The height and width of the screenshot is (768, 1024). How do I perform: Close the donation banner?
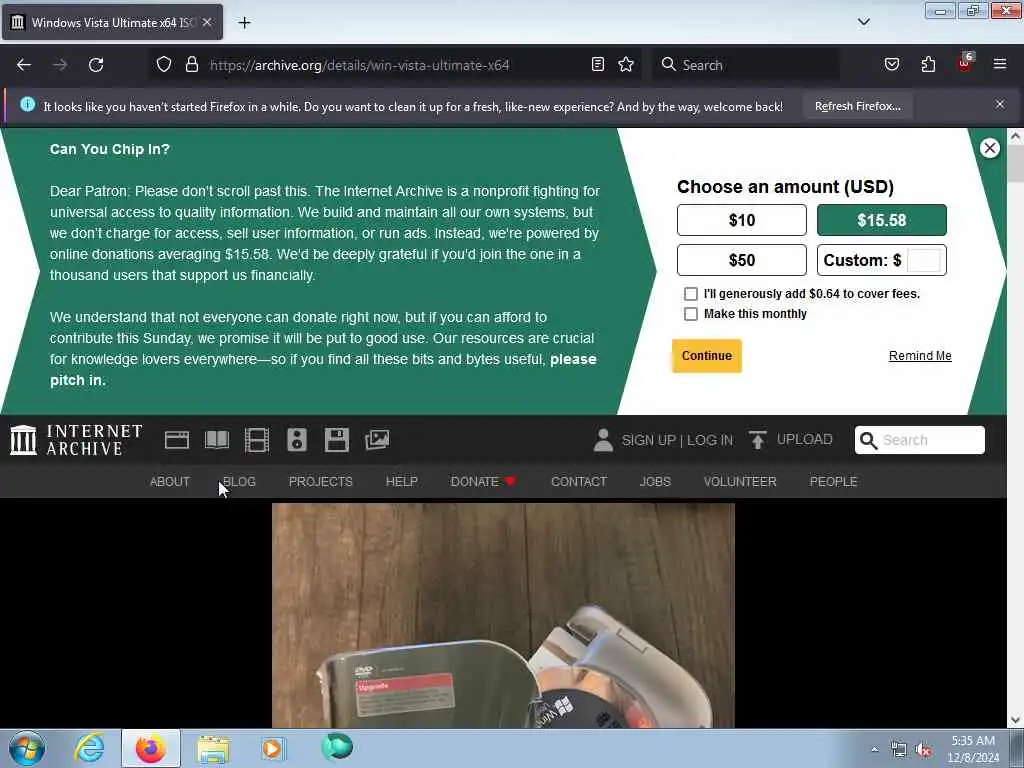click(x=990, y=148)
